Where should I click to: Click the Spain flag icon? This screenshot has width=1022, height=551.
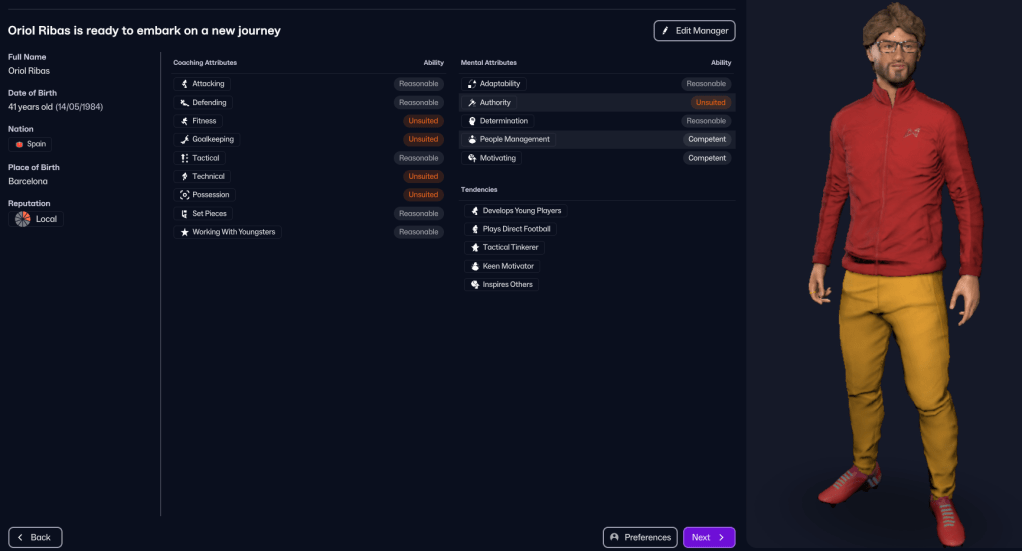click(19, 144)
